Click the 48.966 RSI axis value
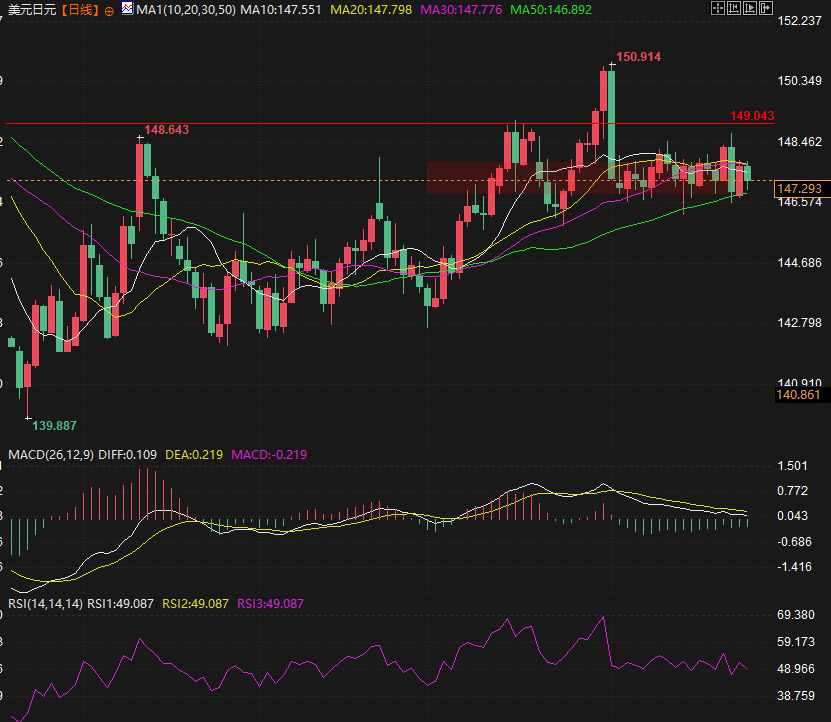This screenshot has width=831, height=722. pyautogui.click(x=796, y=669)
